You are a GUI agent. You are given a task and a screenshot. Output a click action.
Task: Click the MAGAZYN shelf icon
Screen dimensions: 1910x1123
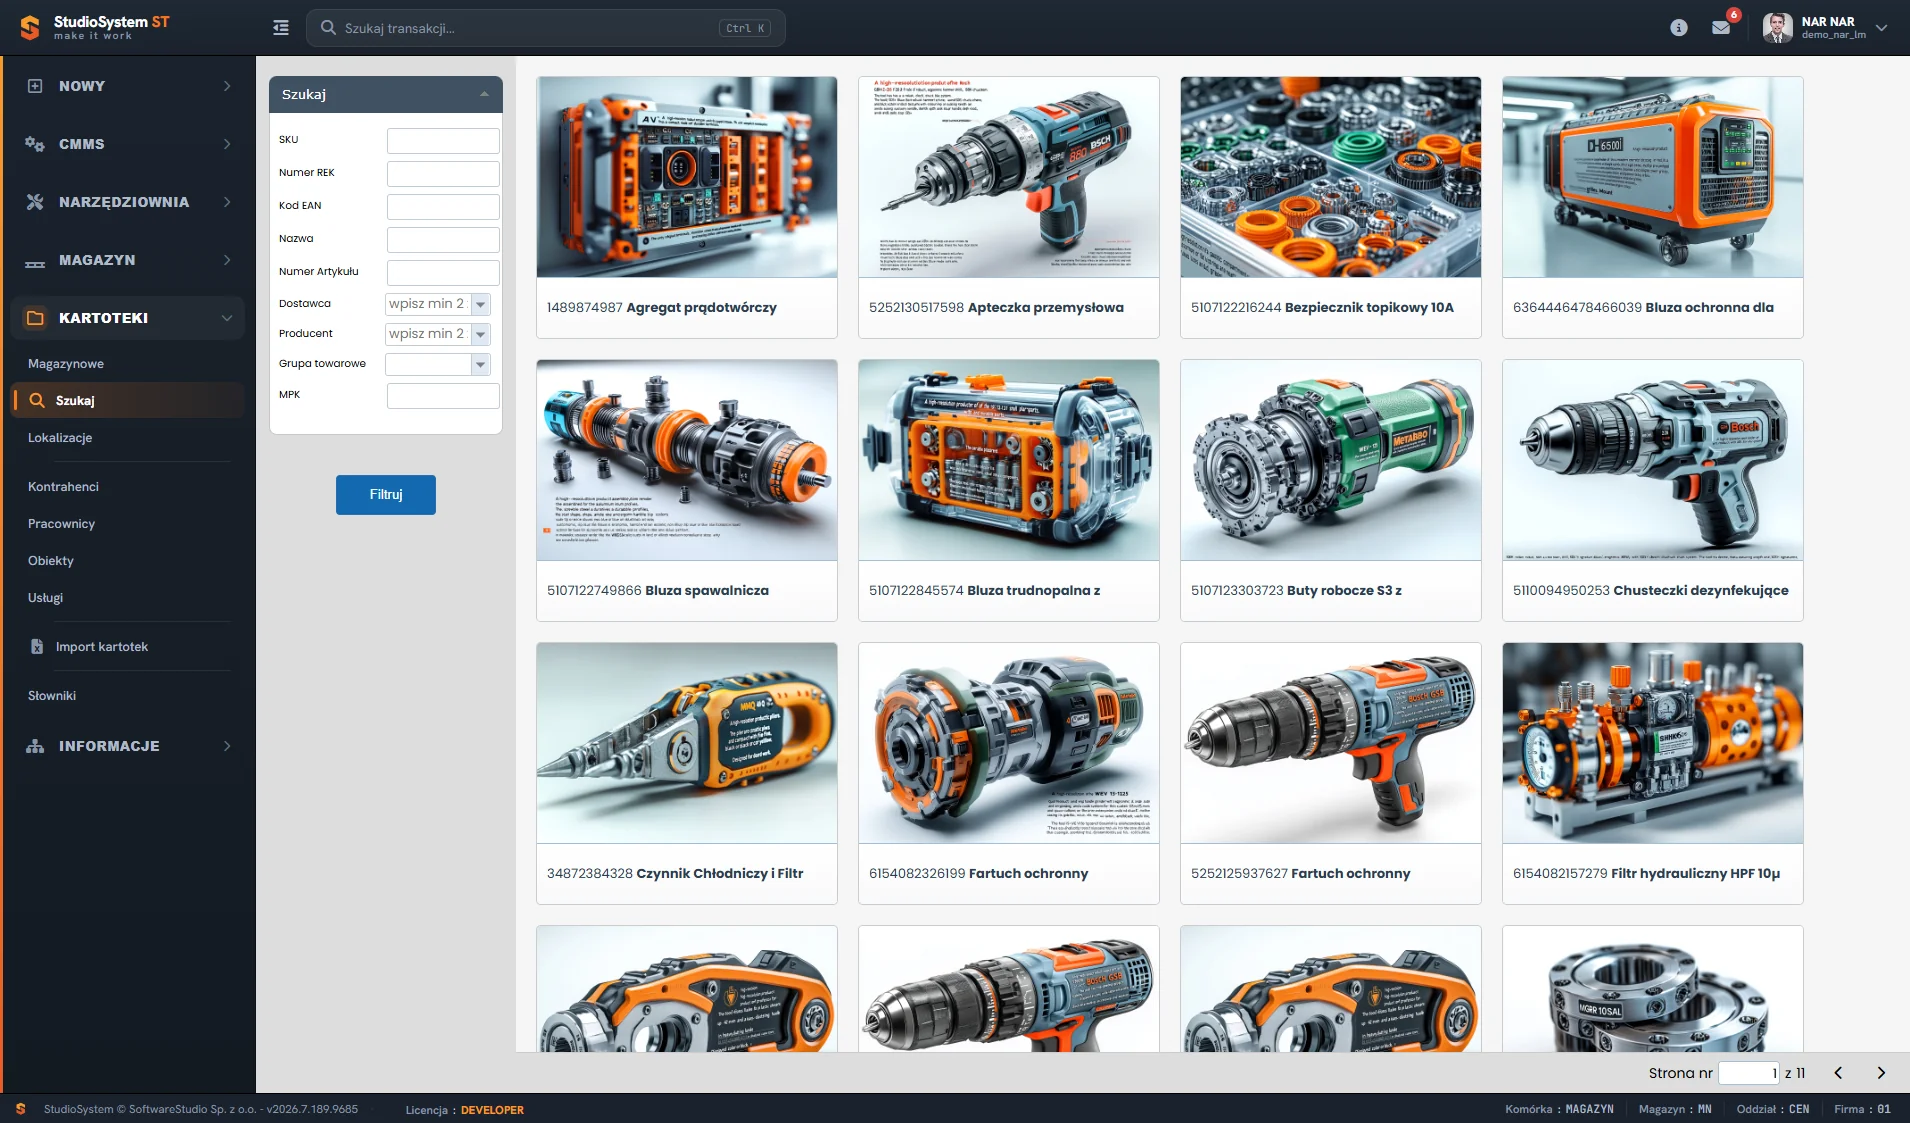click(x=35, y=262)
